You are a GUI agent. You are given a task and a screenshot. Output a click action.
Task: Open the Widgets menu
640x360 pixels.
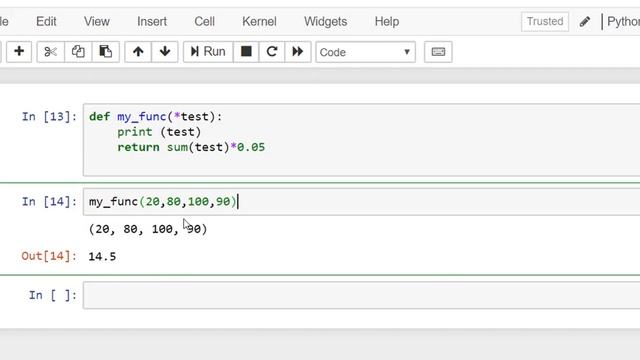(x=325, y=21)
